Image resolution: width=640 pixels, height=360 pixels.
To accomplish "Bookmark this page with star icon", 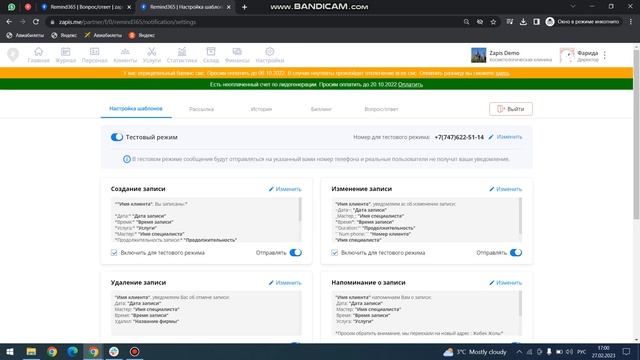I will 493,22.
